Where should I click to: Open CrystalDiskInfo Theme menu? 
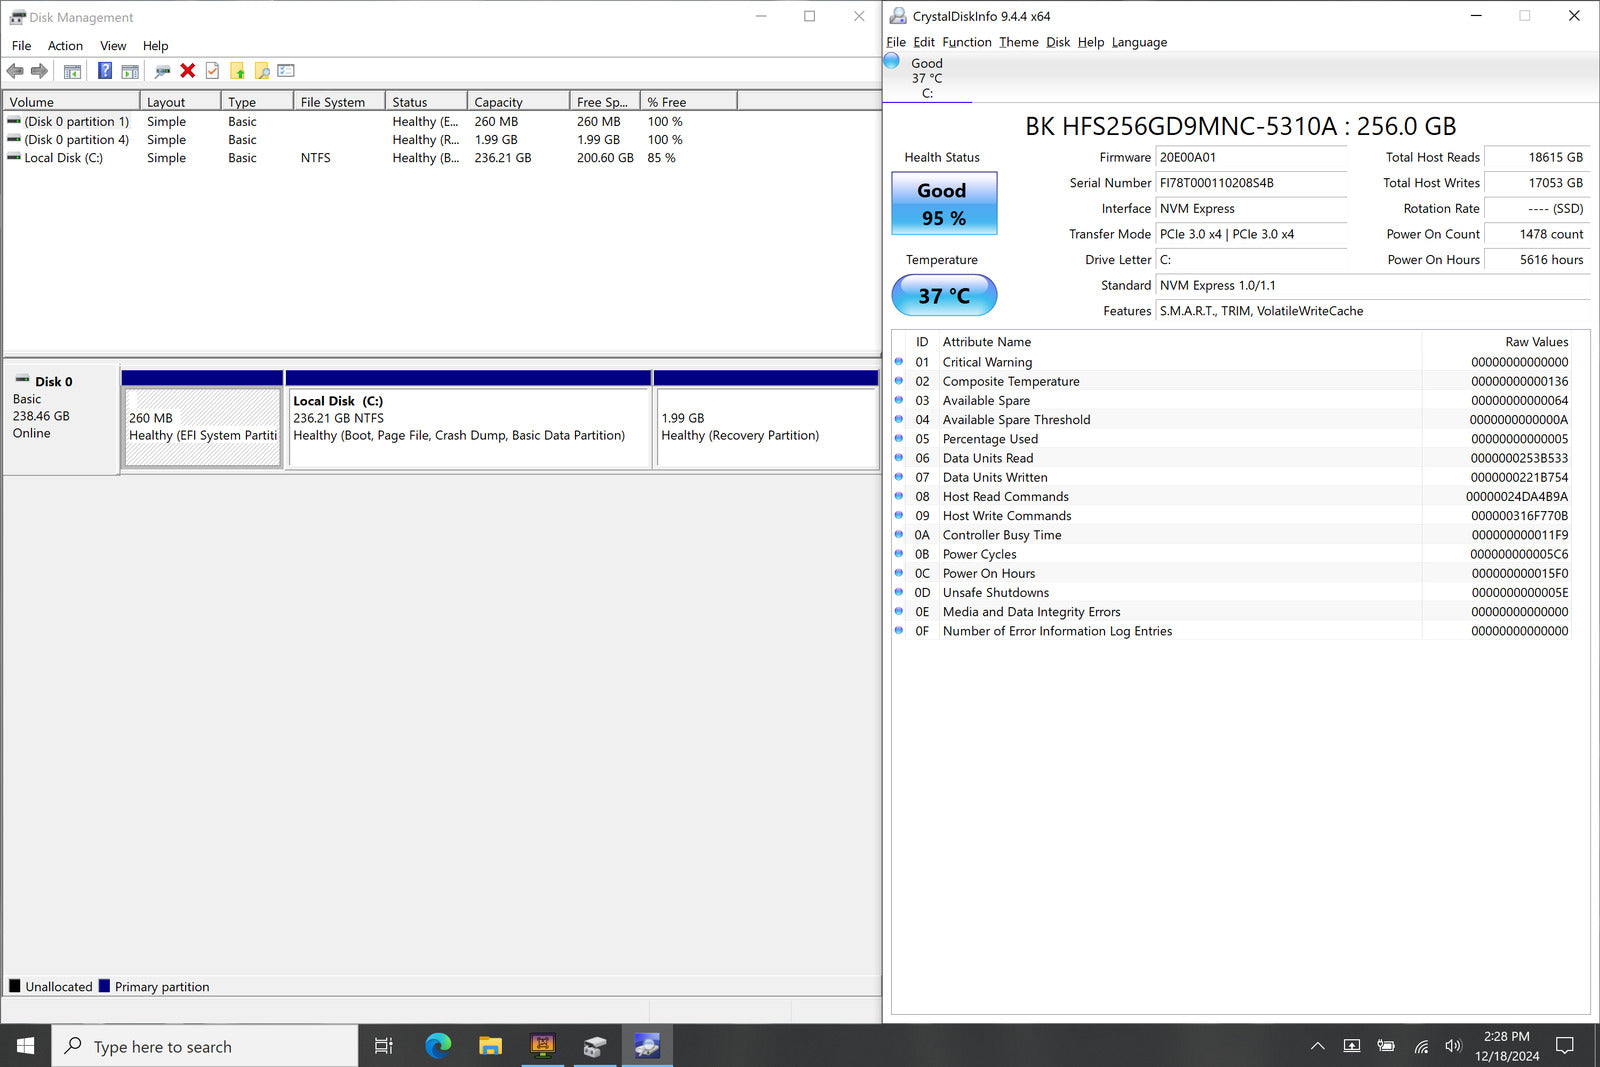pos(1018,42)
